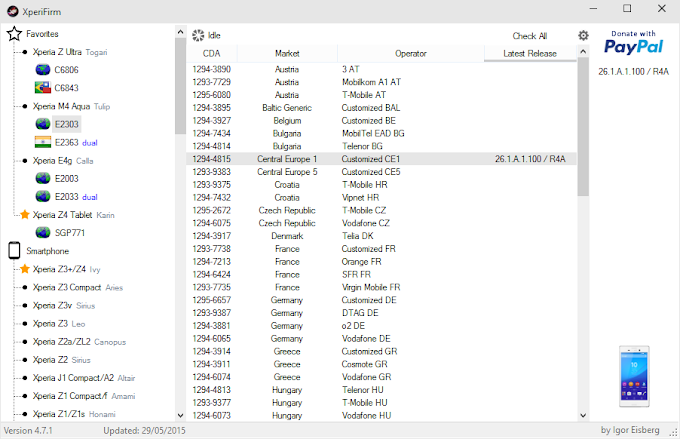Select the Xperia Z1/Z1s Honami node
Screen dimensions: 680x439
(74, 414)
